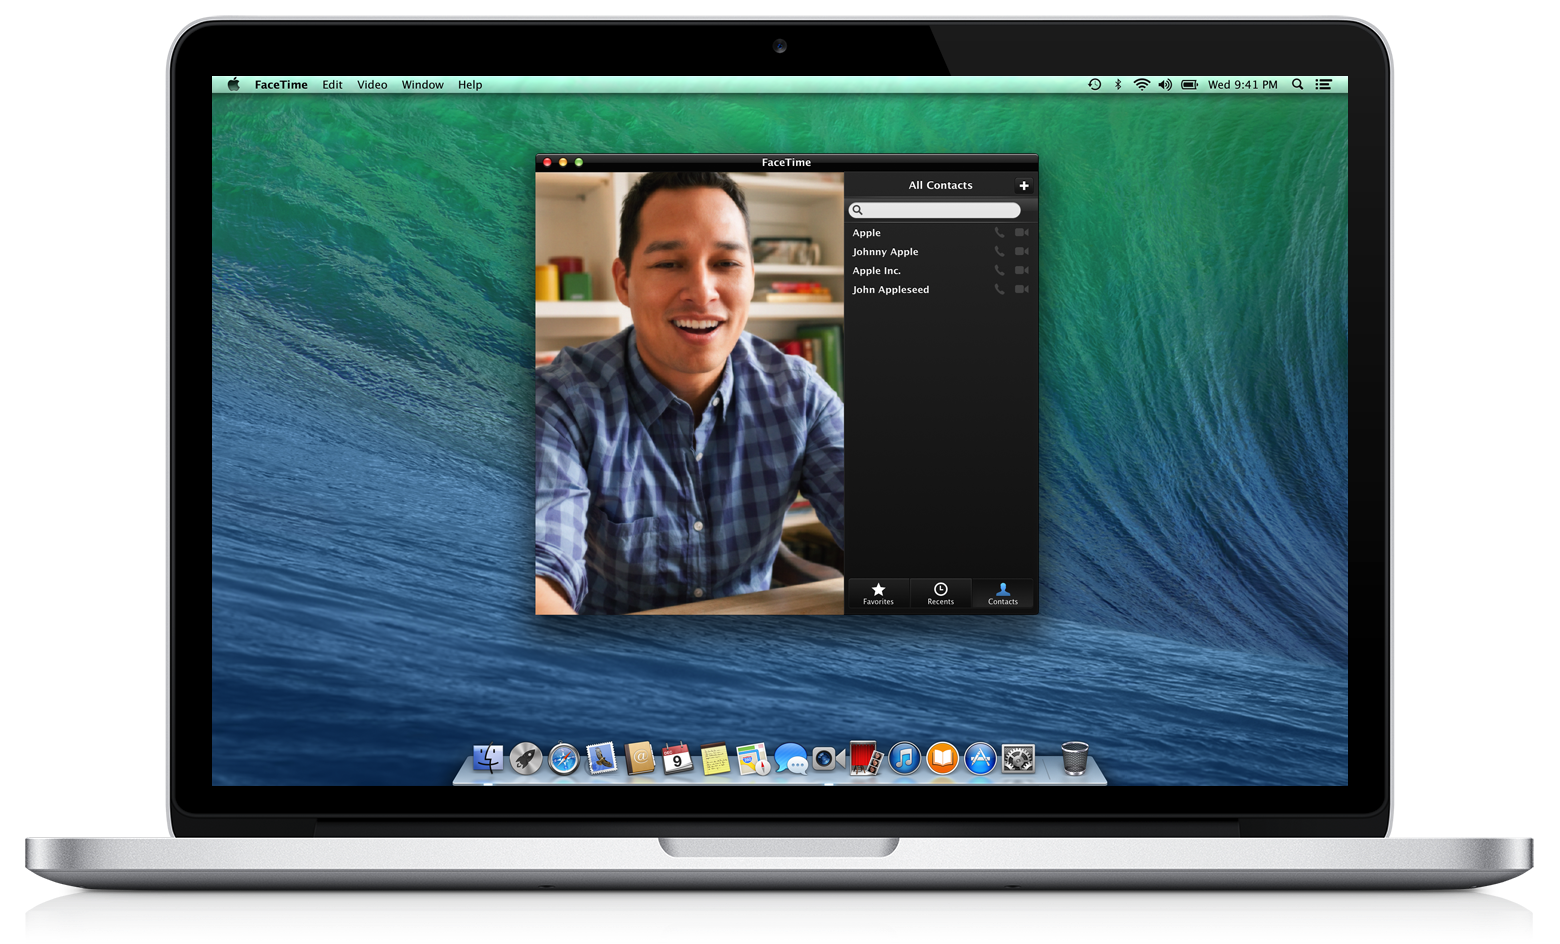
Task: Start audio call with Apple Inc.
Action: pos(999,271)
